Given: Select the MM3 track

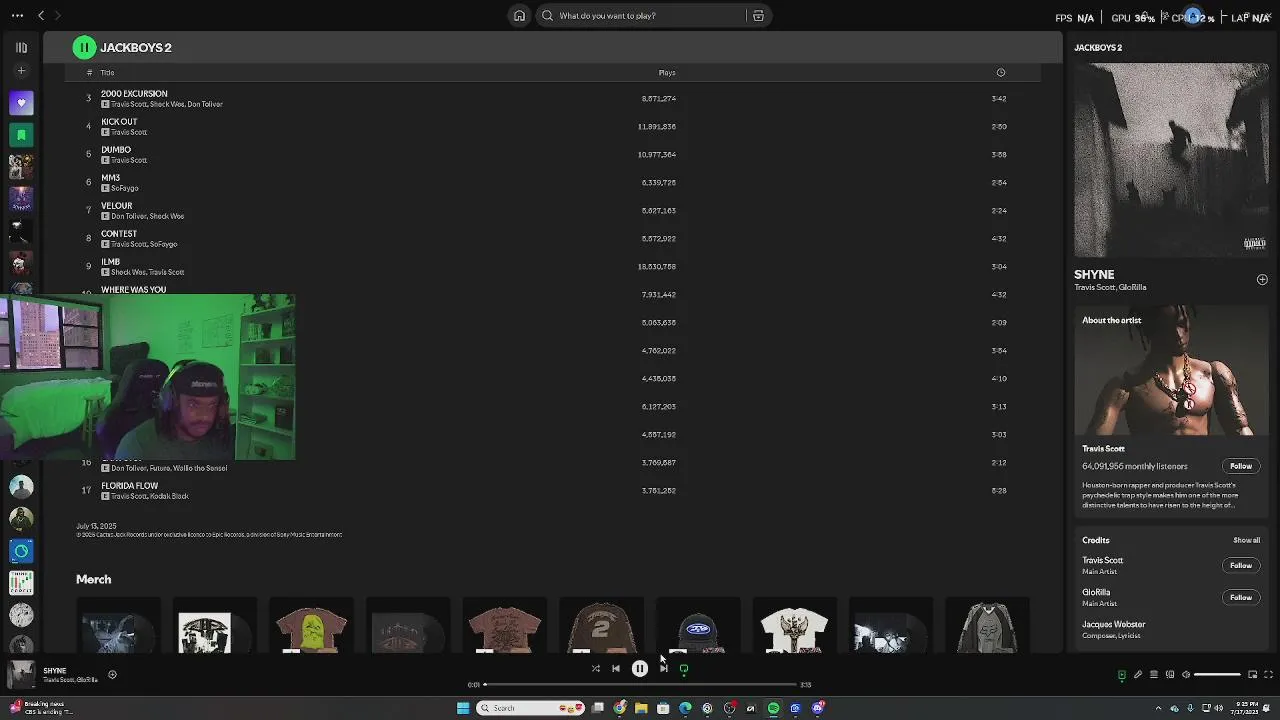Looking at the screenshot, I should [x=555, y=183].
